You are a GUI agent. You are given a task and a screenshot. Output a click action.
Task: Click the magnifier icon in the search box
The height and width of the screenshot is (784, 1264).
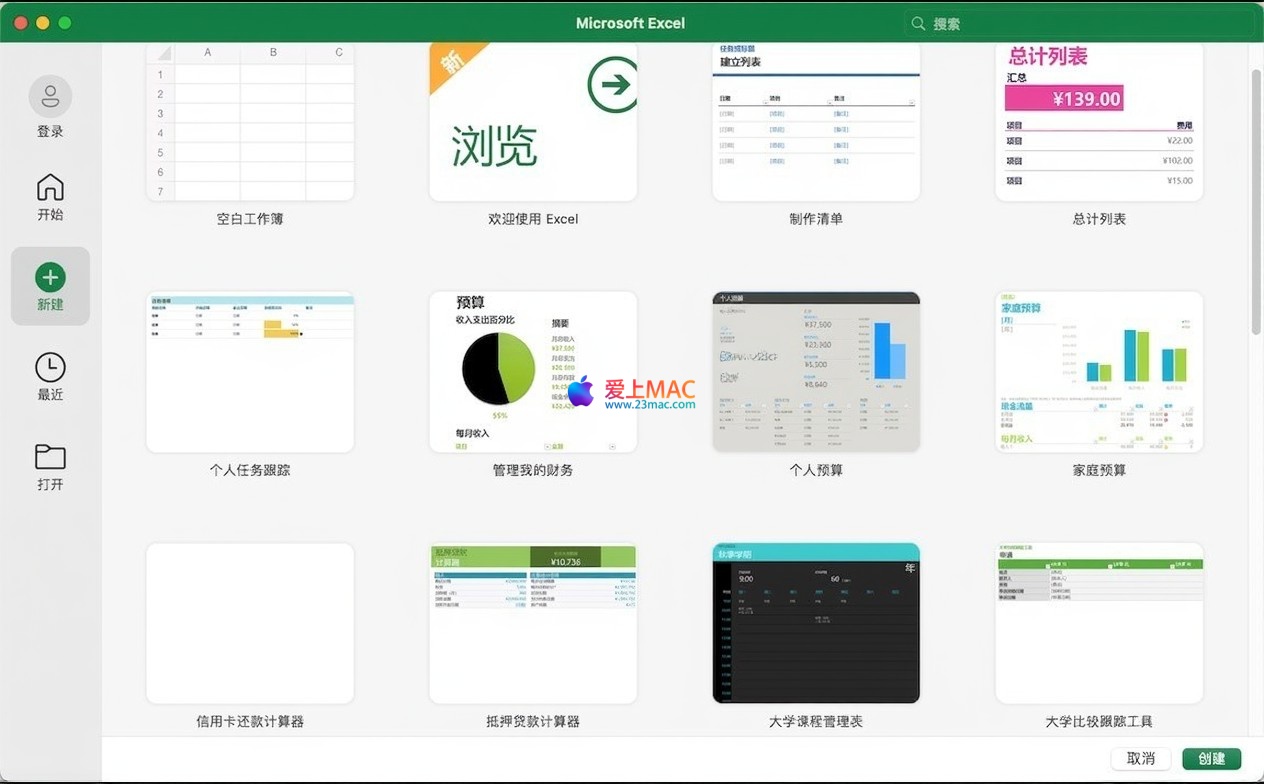[x=918, y=23]
